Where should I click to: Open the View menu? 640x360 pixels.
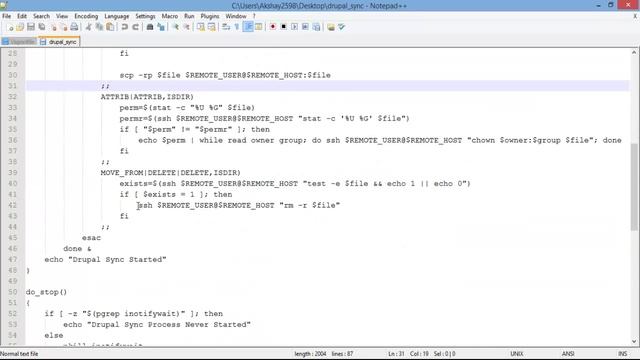pyautogui.click(x=62, y=16)
